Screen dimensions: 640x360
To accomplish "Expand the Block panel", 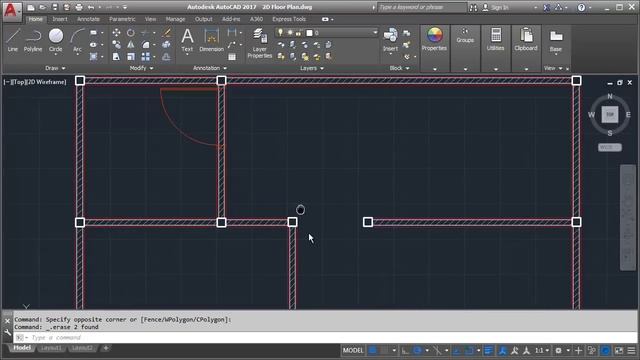I will [x=399, y=68].
